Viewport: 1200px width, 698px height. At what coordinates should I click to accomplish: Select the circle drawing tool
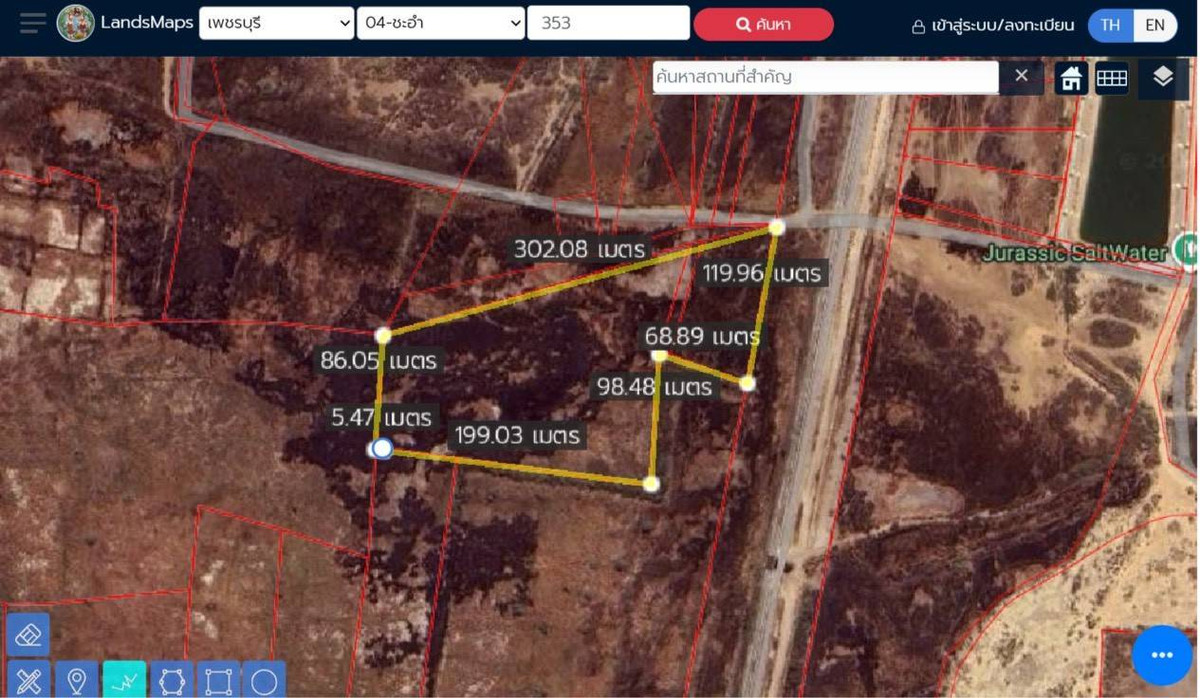click(x=264, y=681)
